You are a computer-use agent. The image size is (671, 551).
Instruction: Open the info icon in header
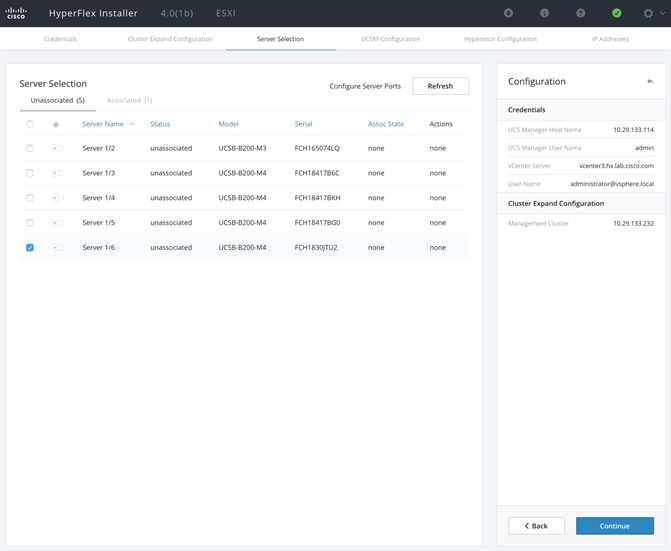[544, 13]
